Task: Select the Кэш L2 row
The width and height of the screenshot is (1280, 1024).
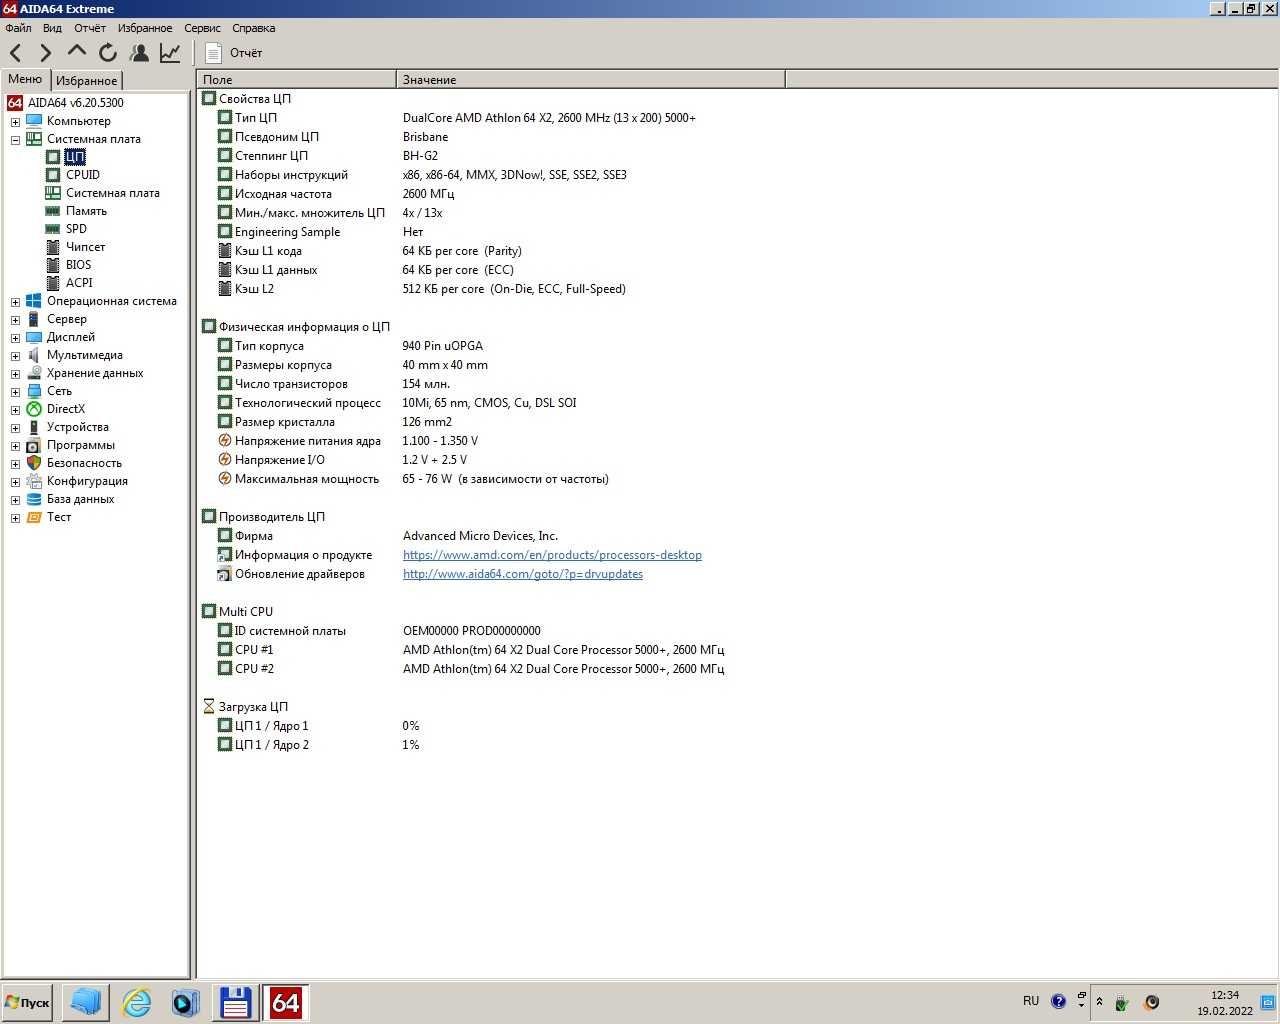Action: [x=422, y=289]
